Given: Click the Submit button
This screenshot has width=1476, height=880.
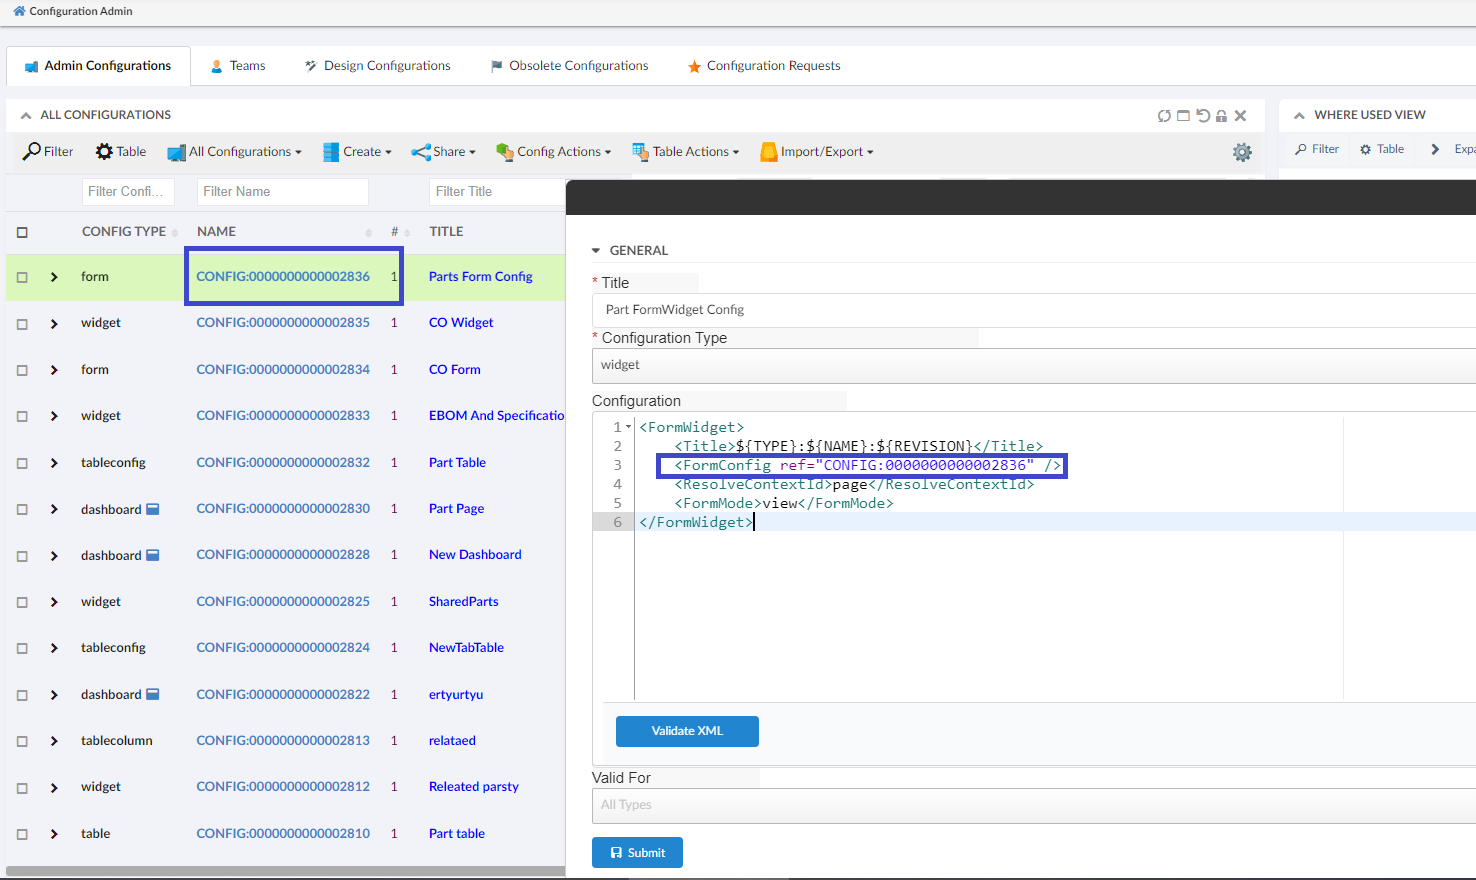Looking at the screenshot, I should tap(637, 853).
